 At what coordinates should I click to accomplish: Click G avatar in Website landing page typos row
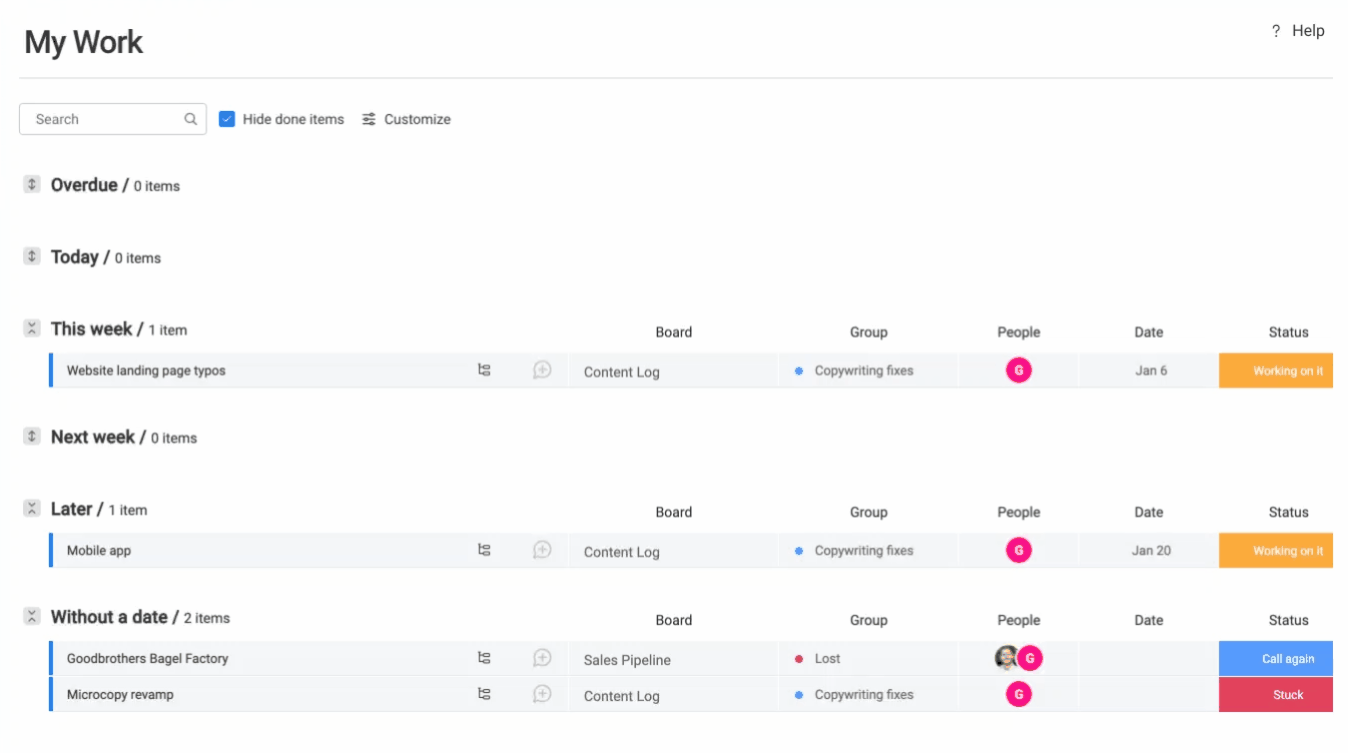point(1018,370)
